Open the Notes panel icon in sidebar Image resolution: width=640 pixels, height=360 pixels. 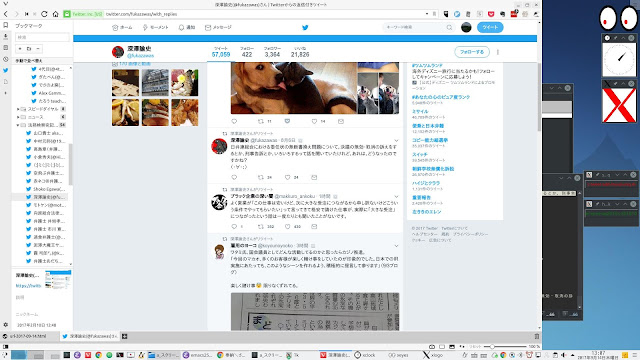point(5,48)
